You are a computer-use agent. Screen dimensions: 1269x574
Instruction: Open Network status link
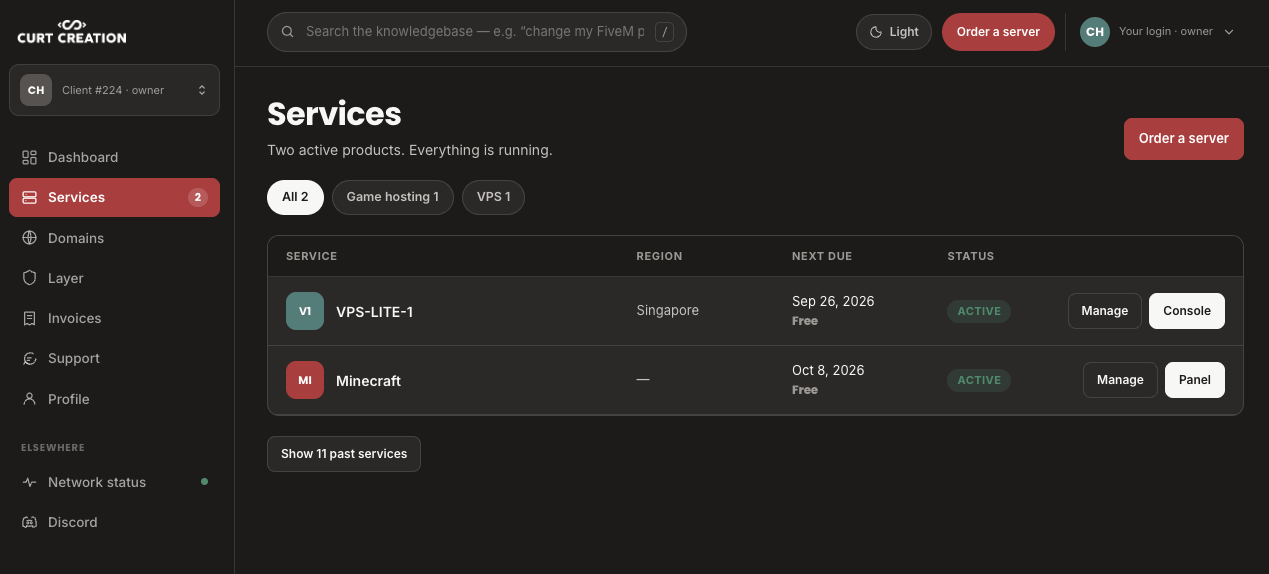(x=114, y=482)
